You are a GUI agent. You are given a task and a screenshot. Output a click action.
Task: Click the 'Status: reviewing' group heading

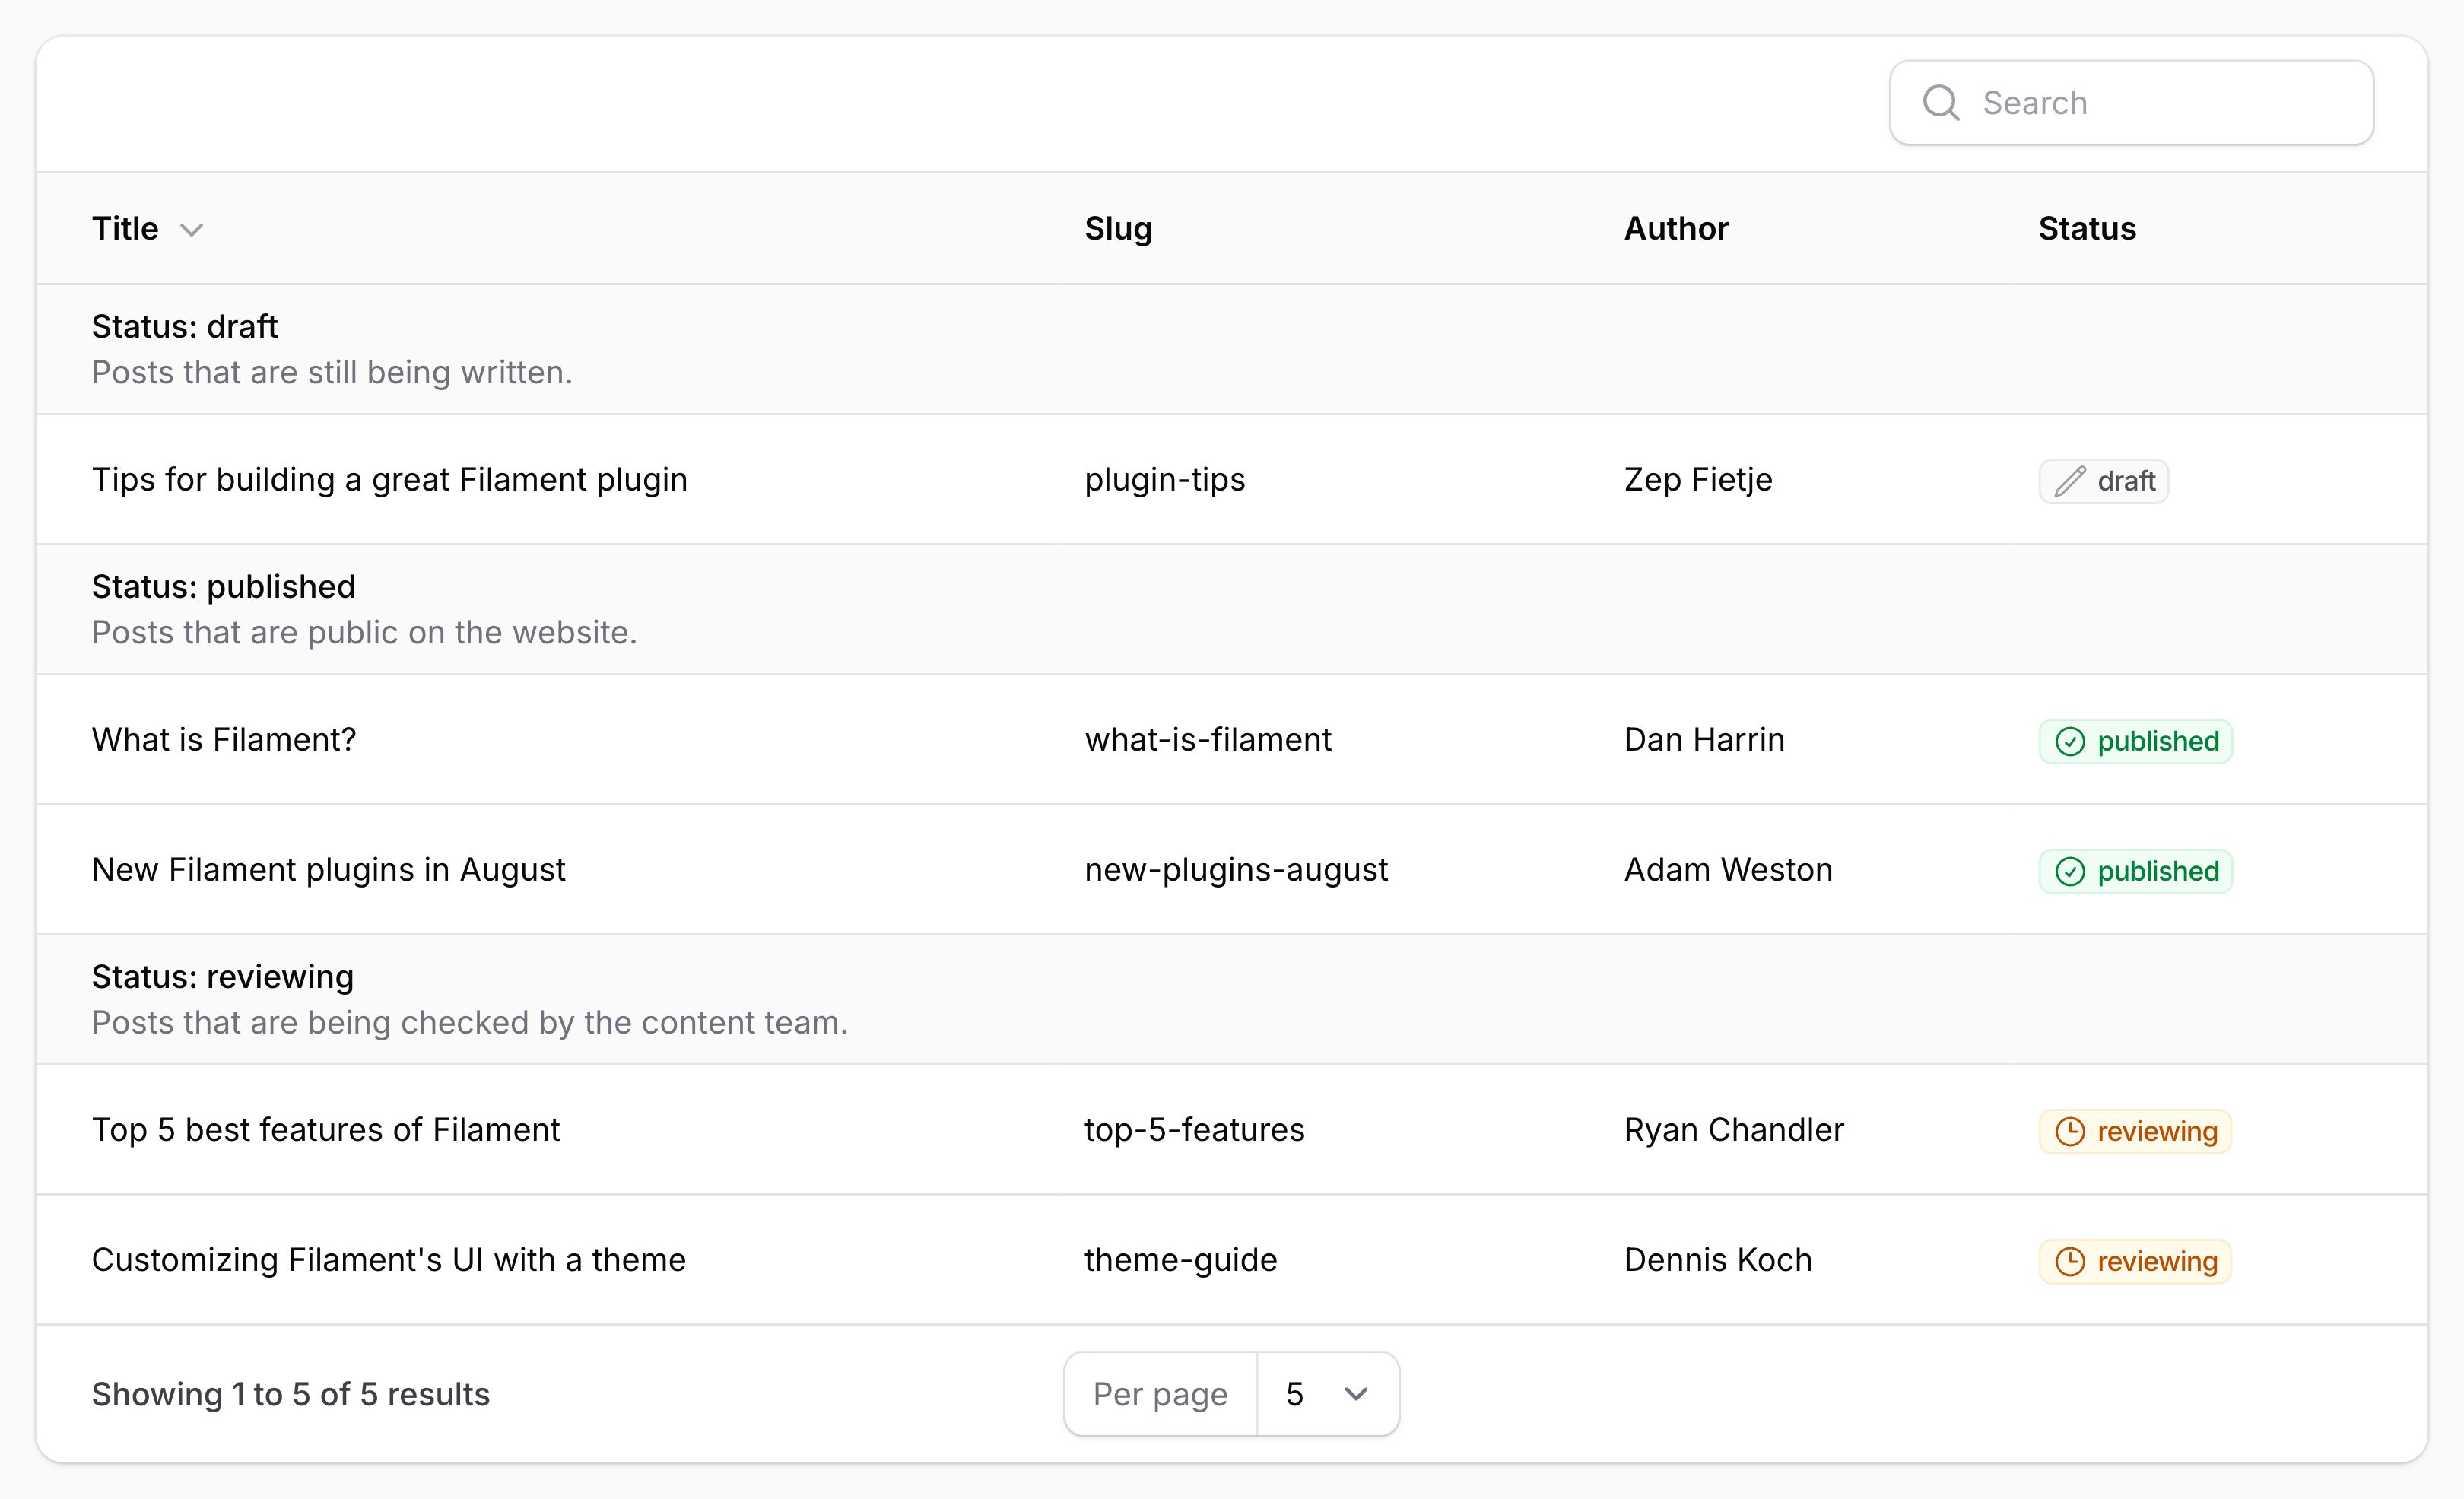pyautogui.click(x=223, y=977)
